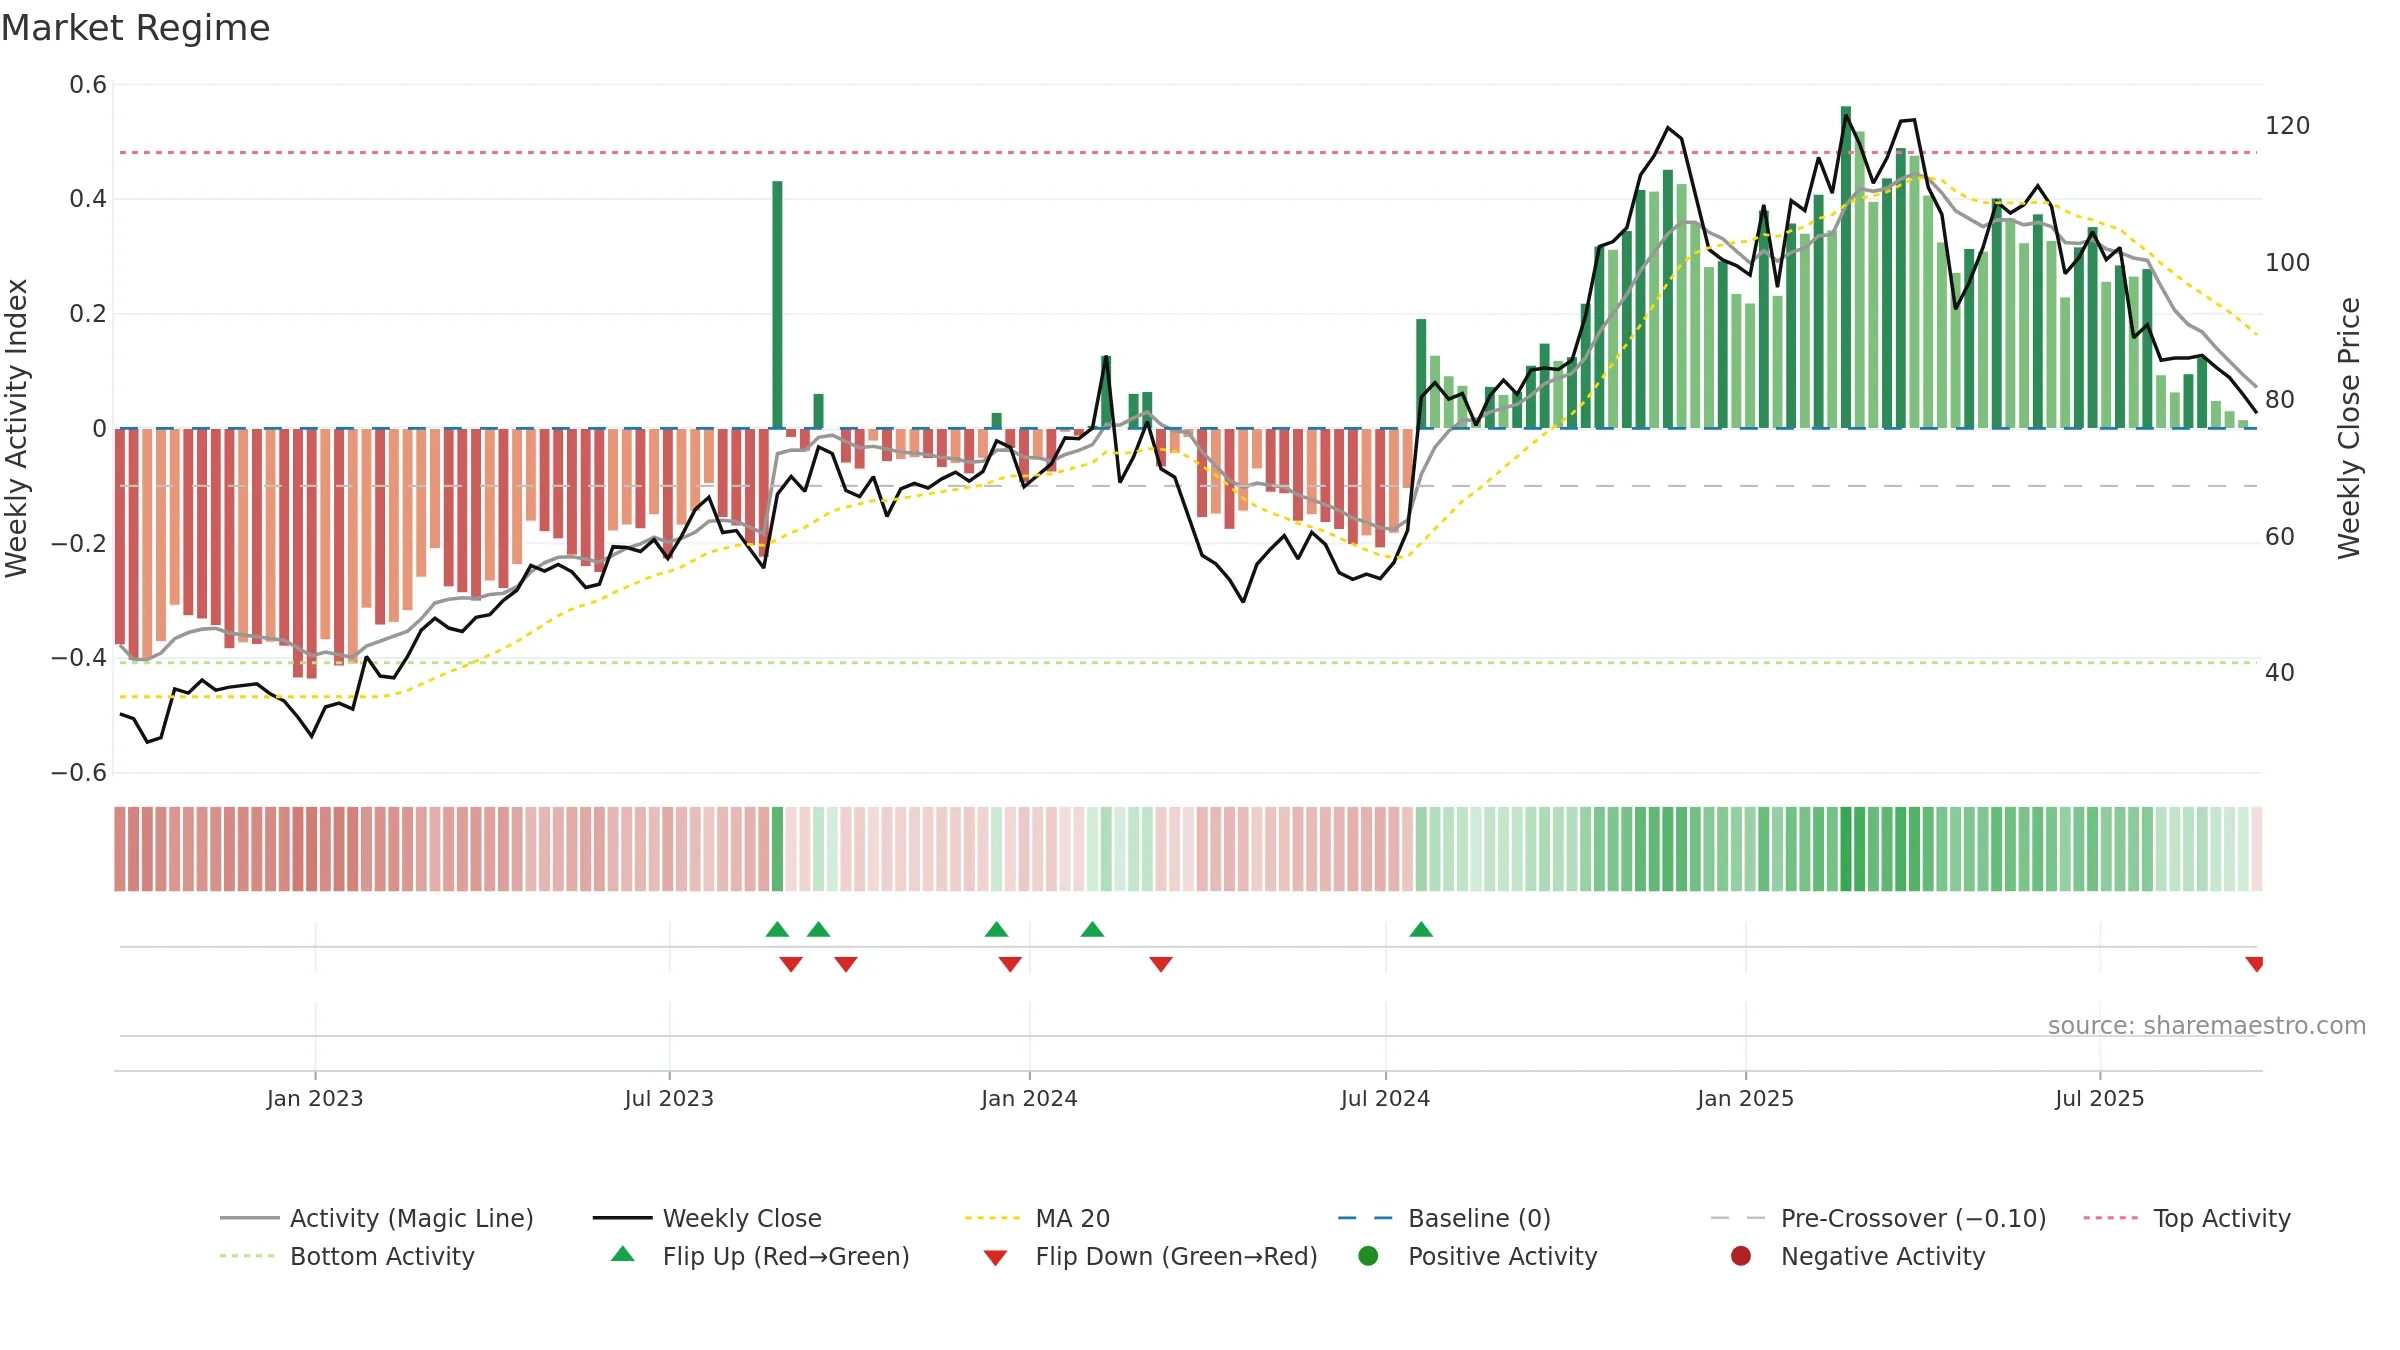Click the Jul 2023 x-axis label

pyautogui.click(x=669, y=1098)
